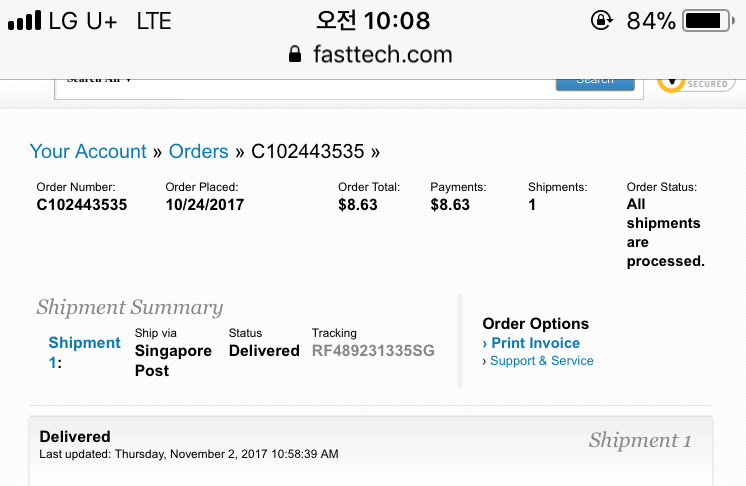Open the Orders breadcrumb link
This screenshot has height=486, width=746.
pos(198,152)
